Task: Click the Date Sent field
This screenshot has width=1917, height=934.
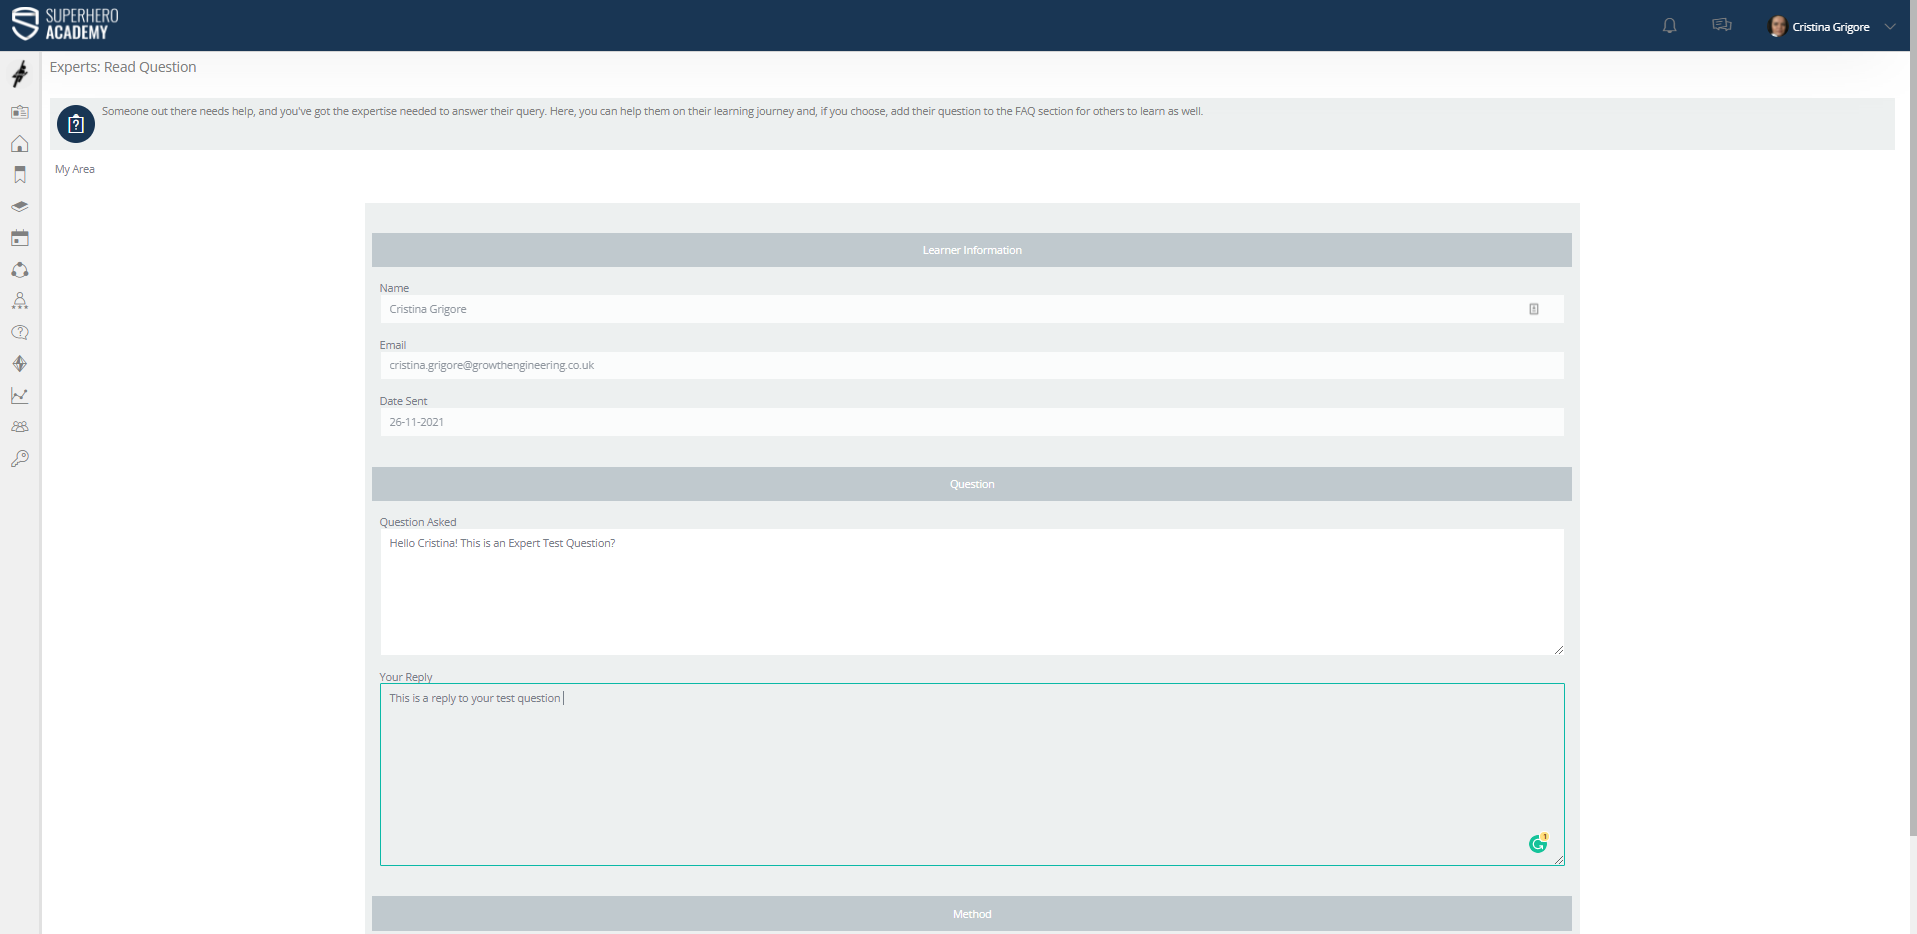Action: click(970, 422)
